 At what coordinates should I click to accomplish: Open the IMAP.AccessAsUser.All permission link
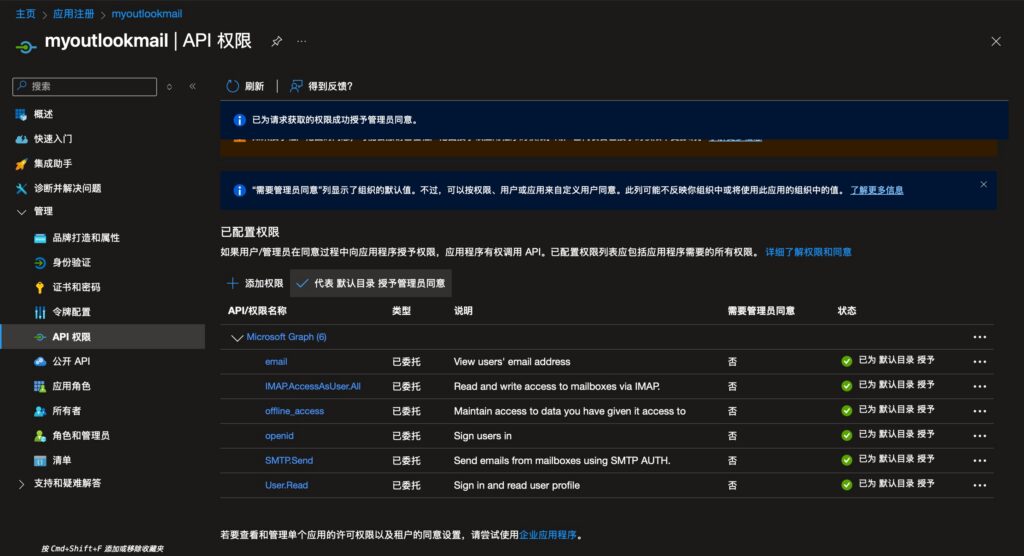312,386
